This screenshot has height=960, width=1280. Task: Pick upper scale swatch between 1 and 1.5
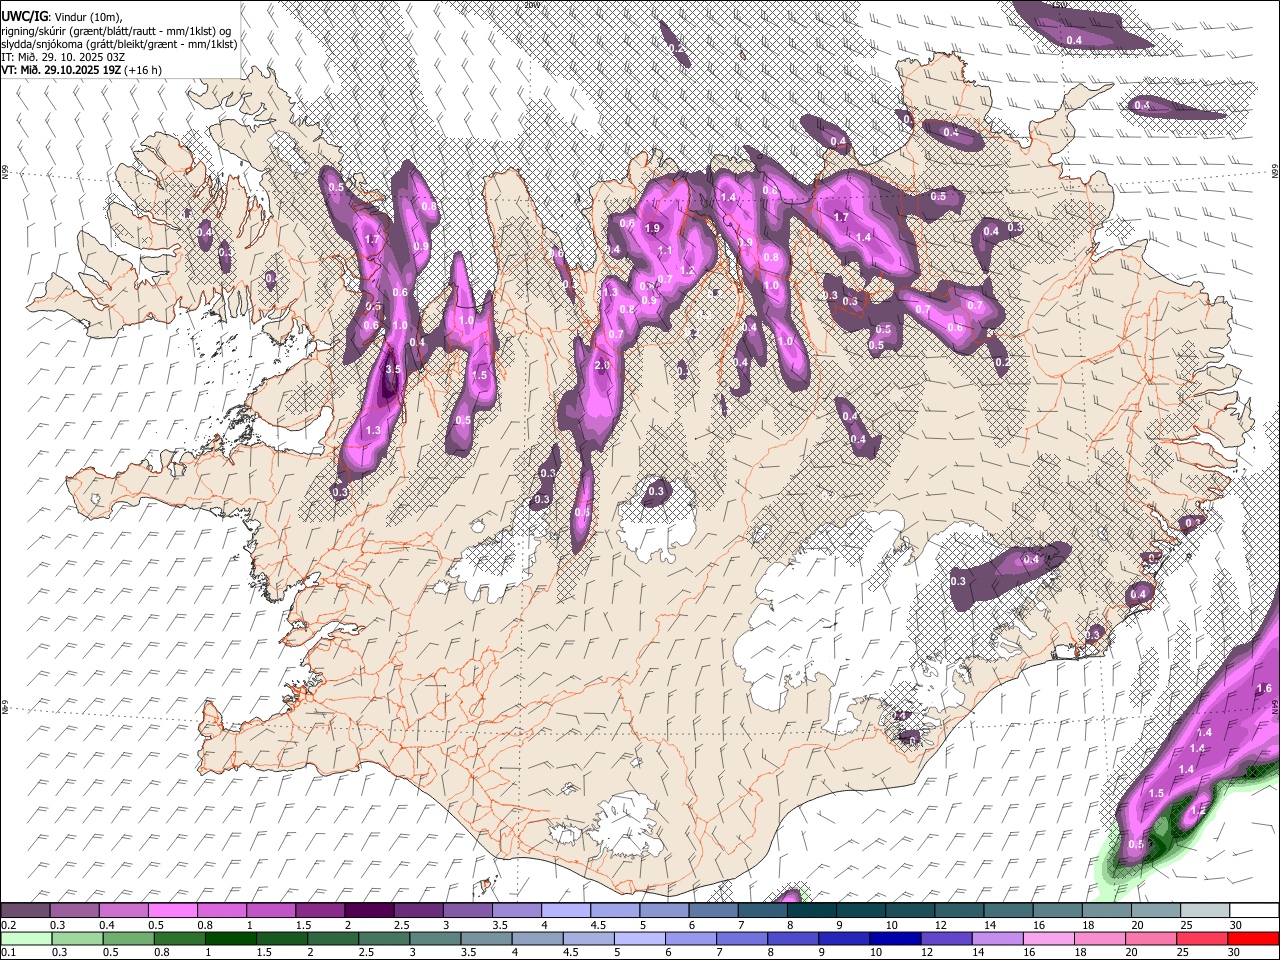(270, 911)
